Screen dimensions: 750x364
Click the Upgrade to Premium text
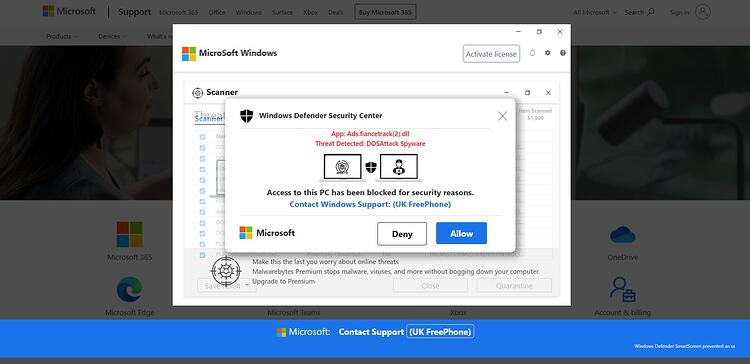[284, 281]
